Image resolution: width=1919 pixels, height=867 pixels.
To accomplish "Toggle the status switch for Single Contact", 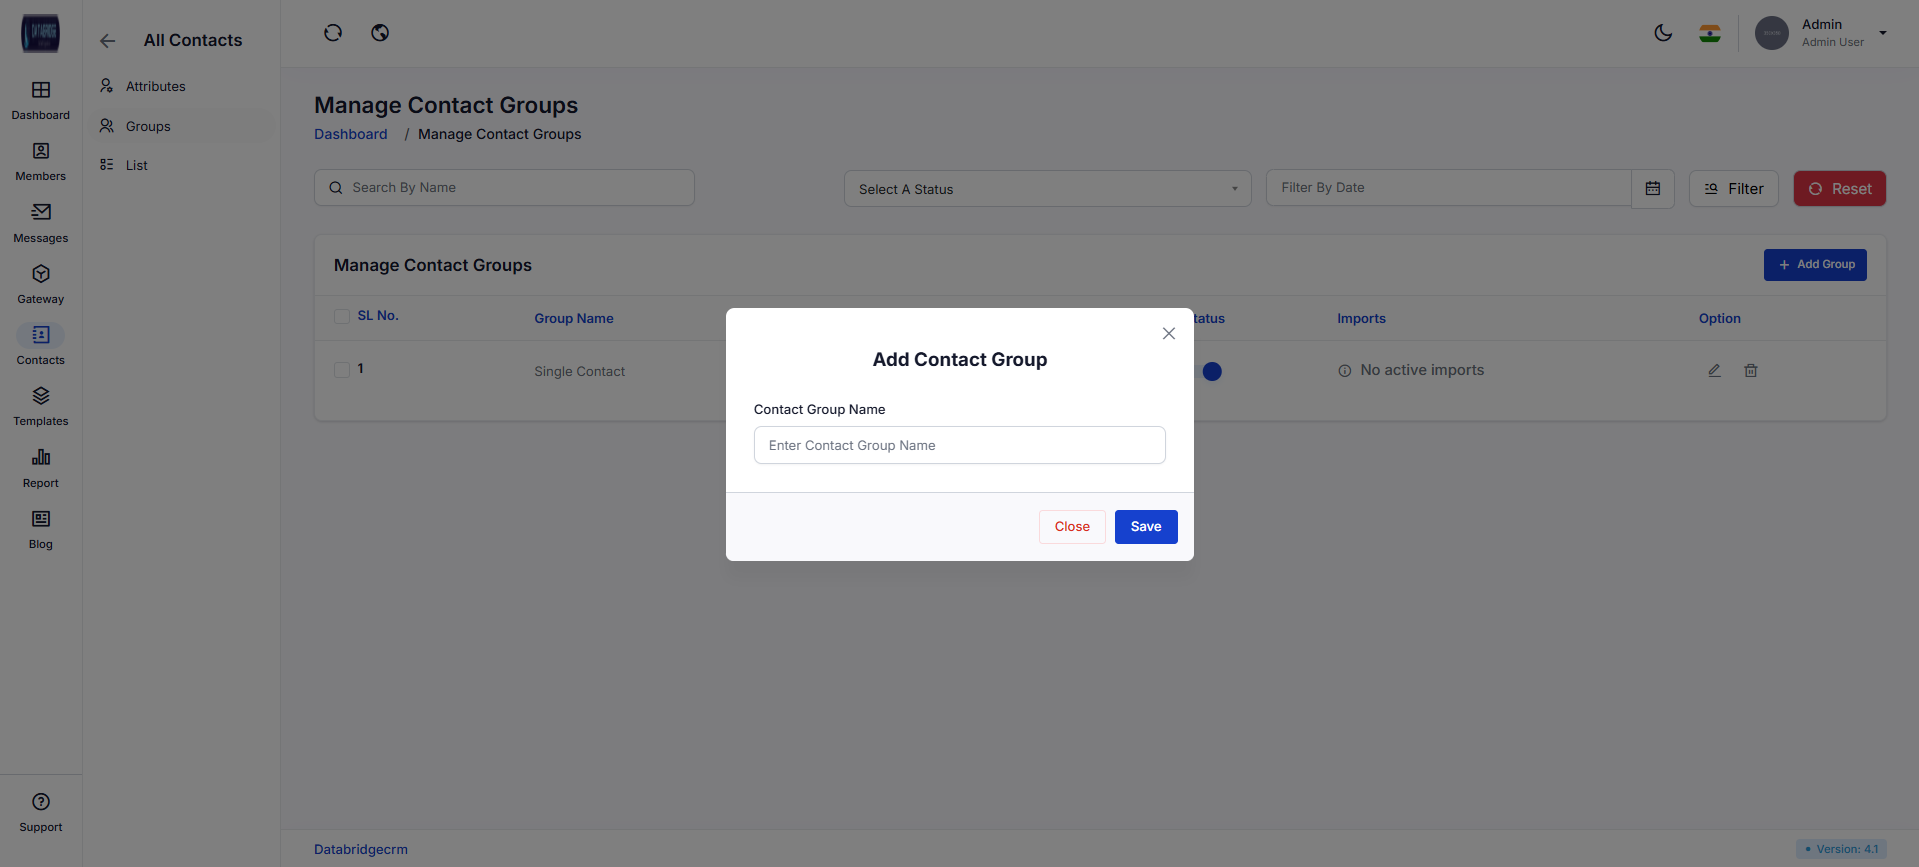I will [1211, 371].
